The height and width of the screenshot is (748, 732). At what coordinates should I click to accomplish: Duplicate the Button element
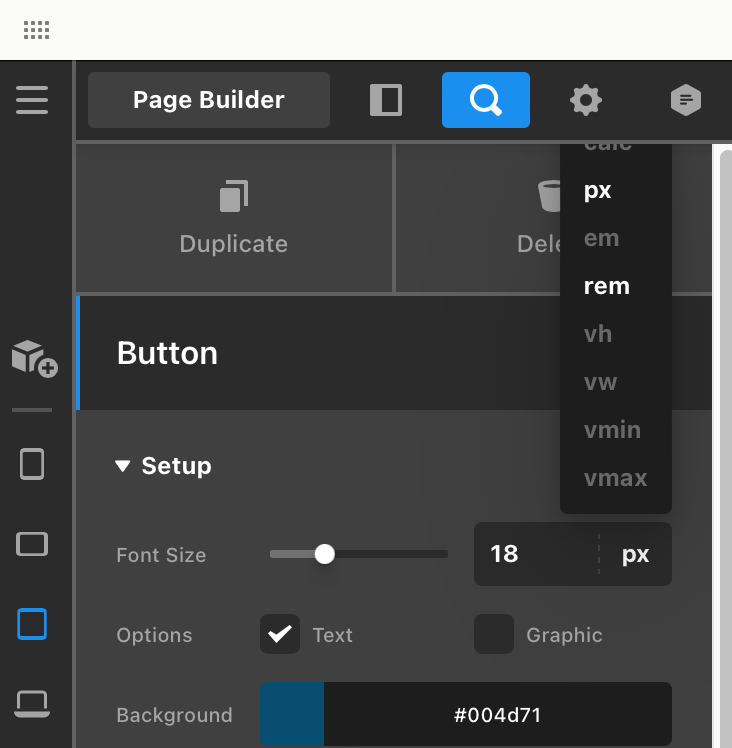tap(234, 218)
